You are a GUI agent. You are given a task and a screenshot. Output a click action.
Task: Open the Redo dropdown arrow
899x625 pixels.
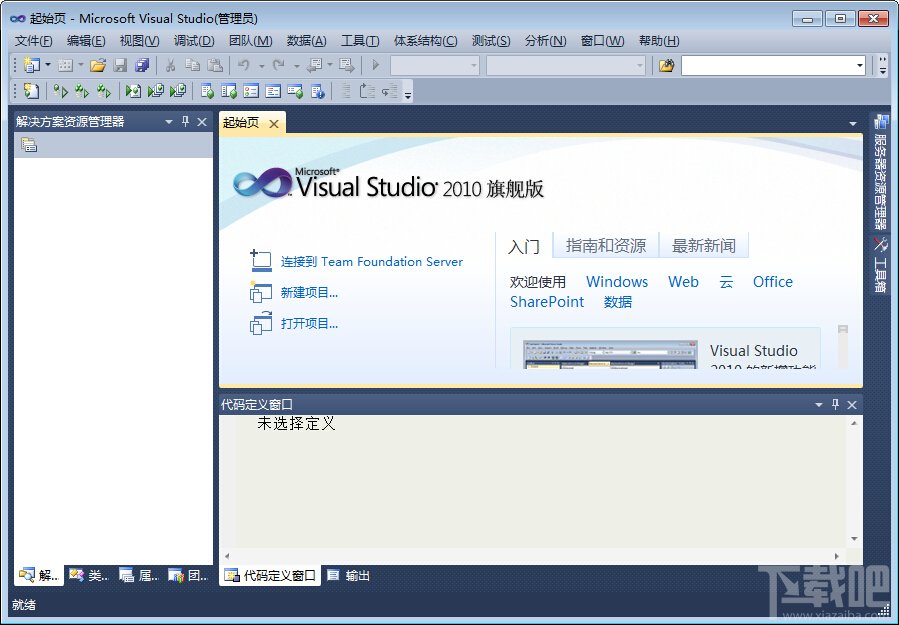tap(295, 64)
